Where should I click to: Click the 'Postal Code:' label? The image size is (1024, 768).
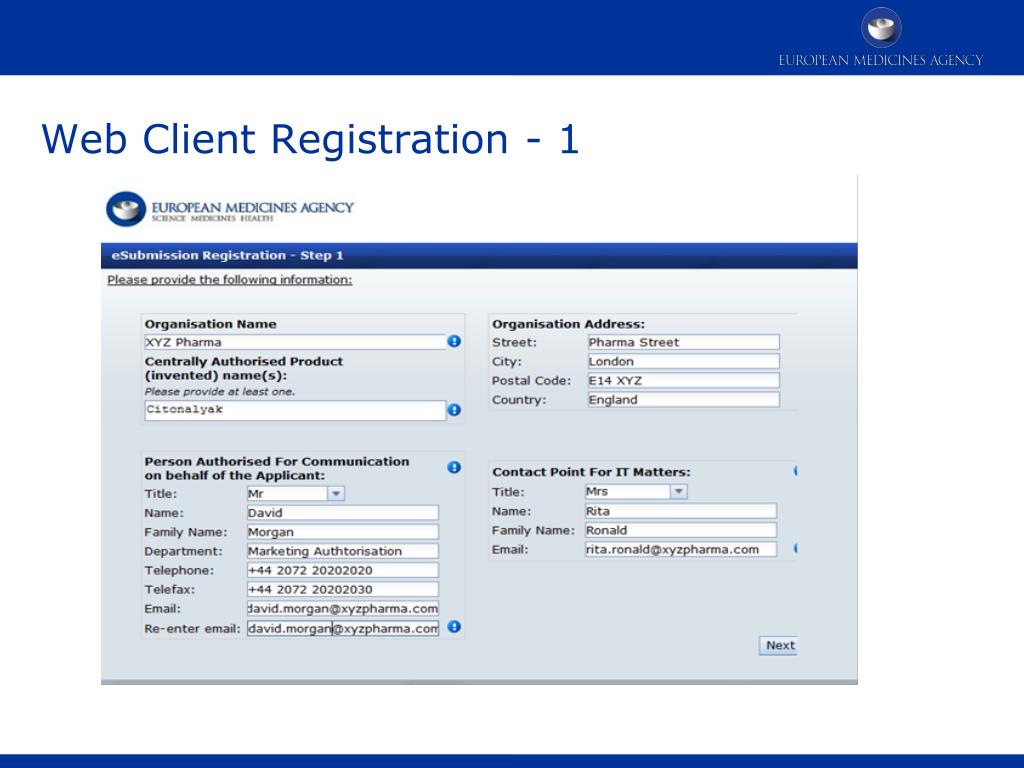click(x=531, y=381)
